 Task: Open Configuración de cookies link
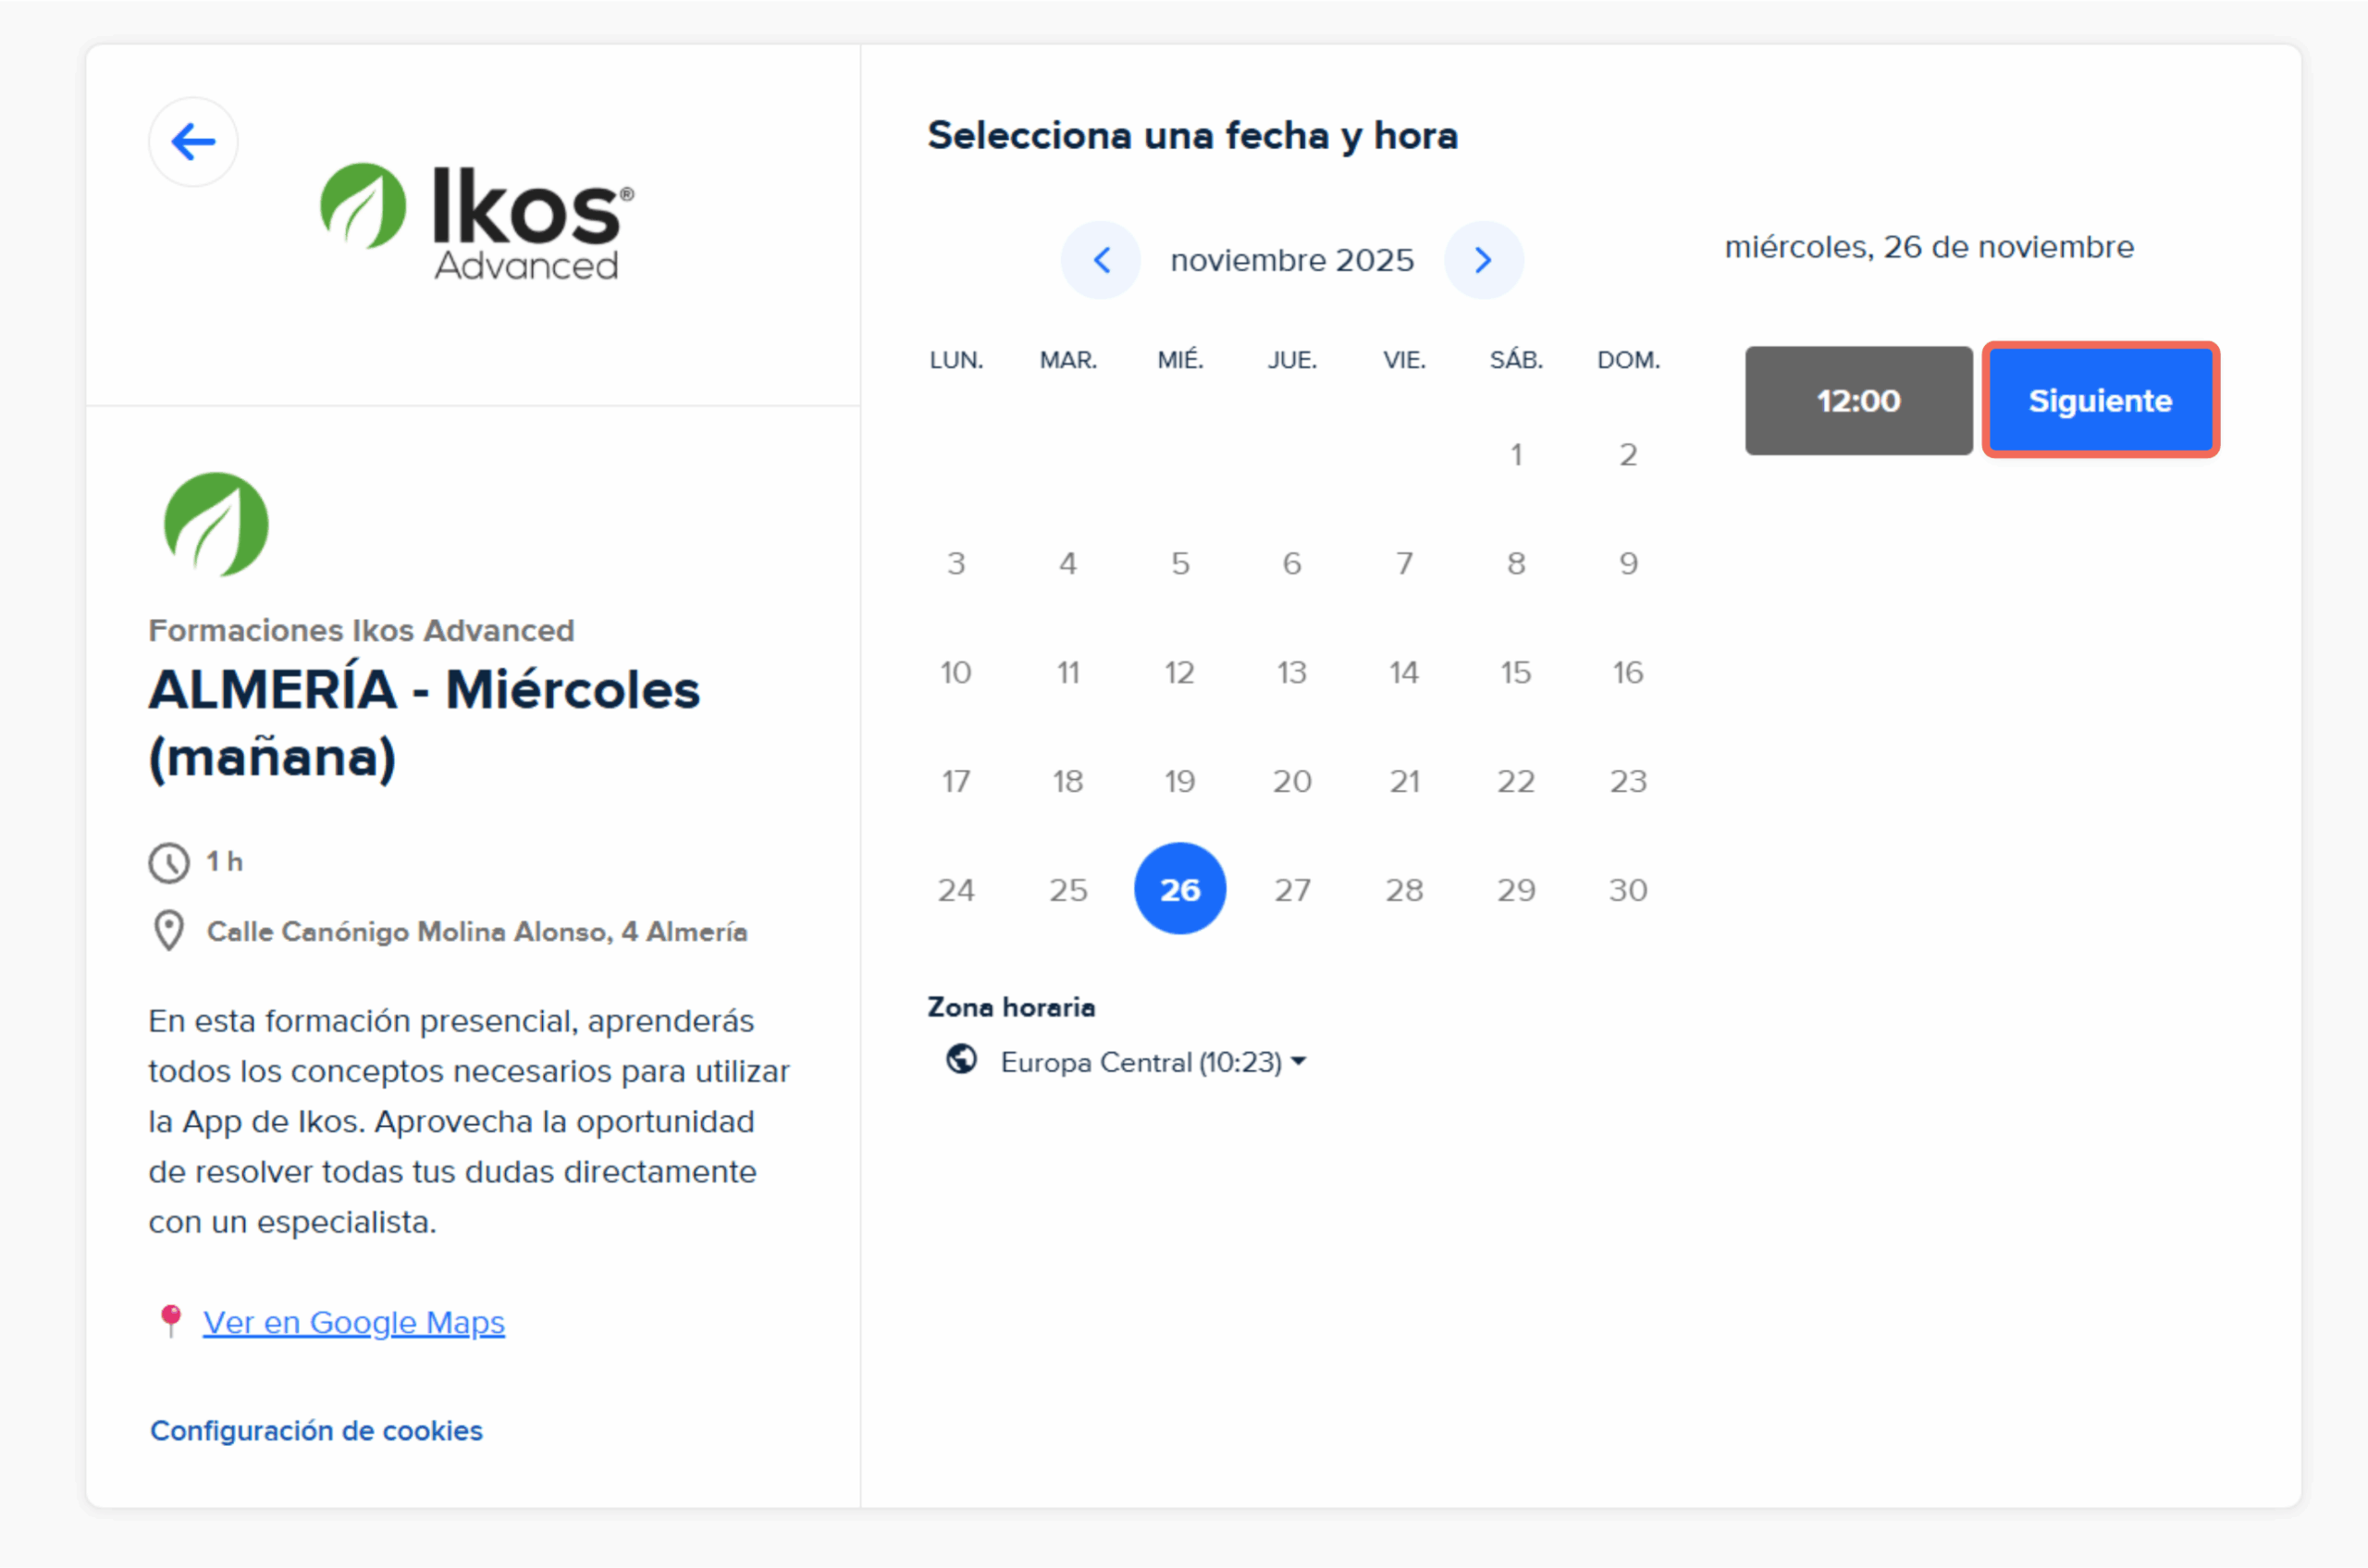[x=316, y=1431]
